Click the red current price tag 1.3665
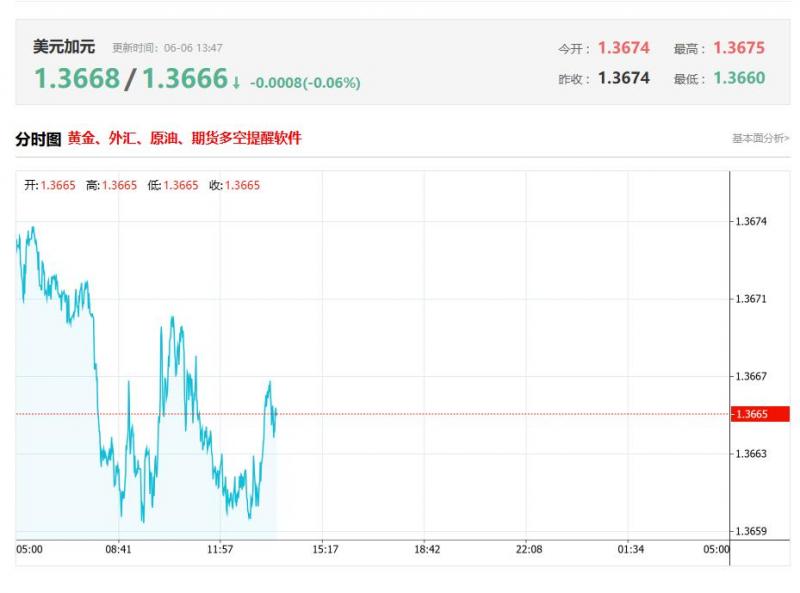The image size is (800, 593). [x=760, y=414]
